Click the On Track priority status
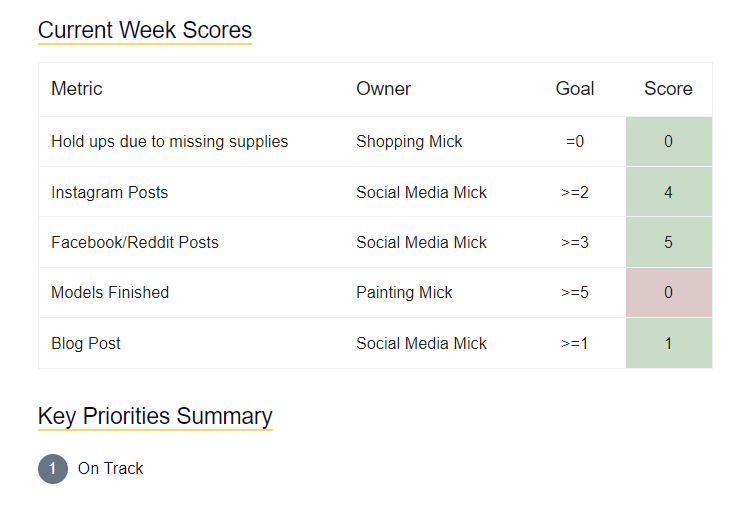Viewport: 752px width, 510px height. click(x=111, y=468)
